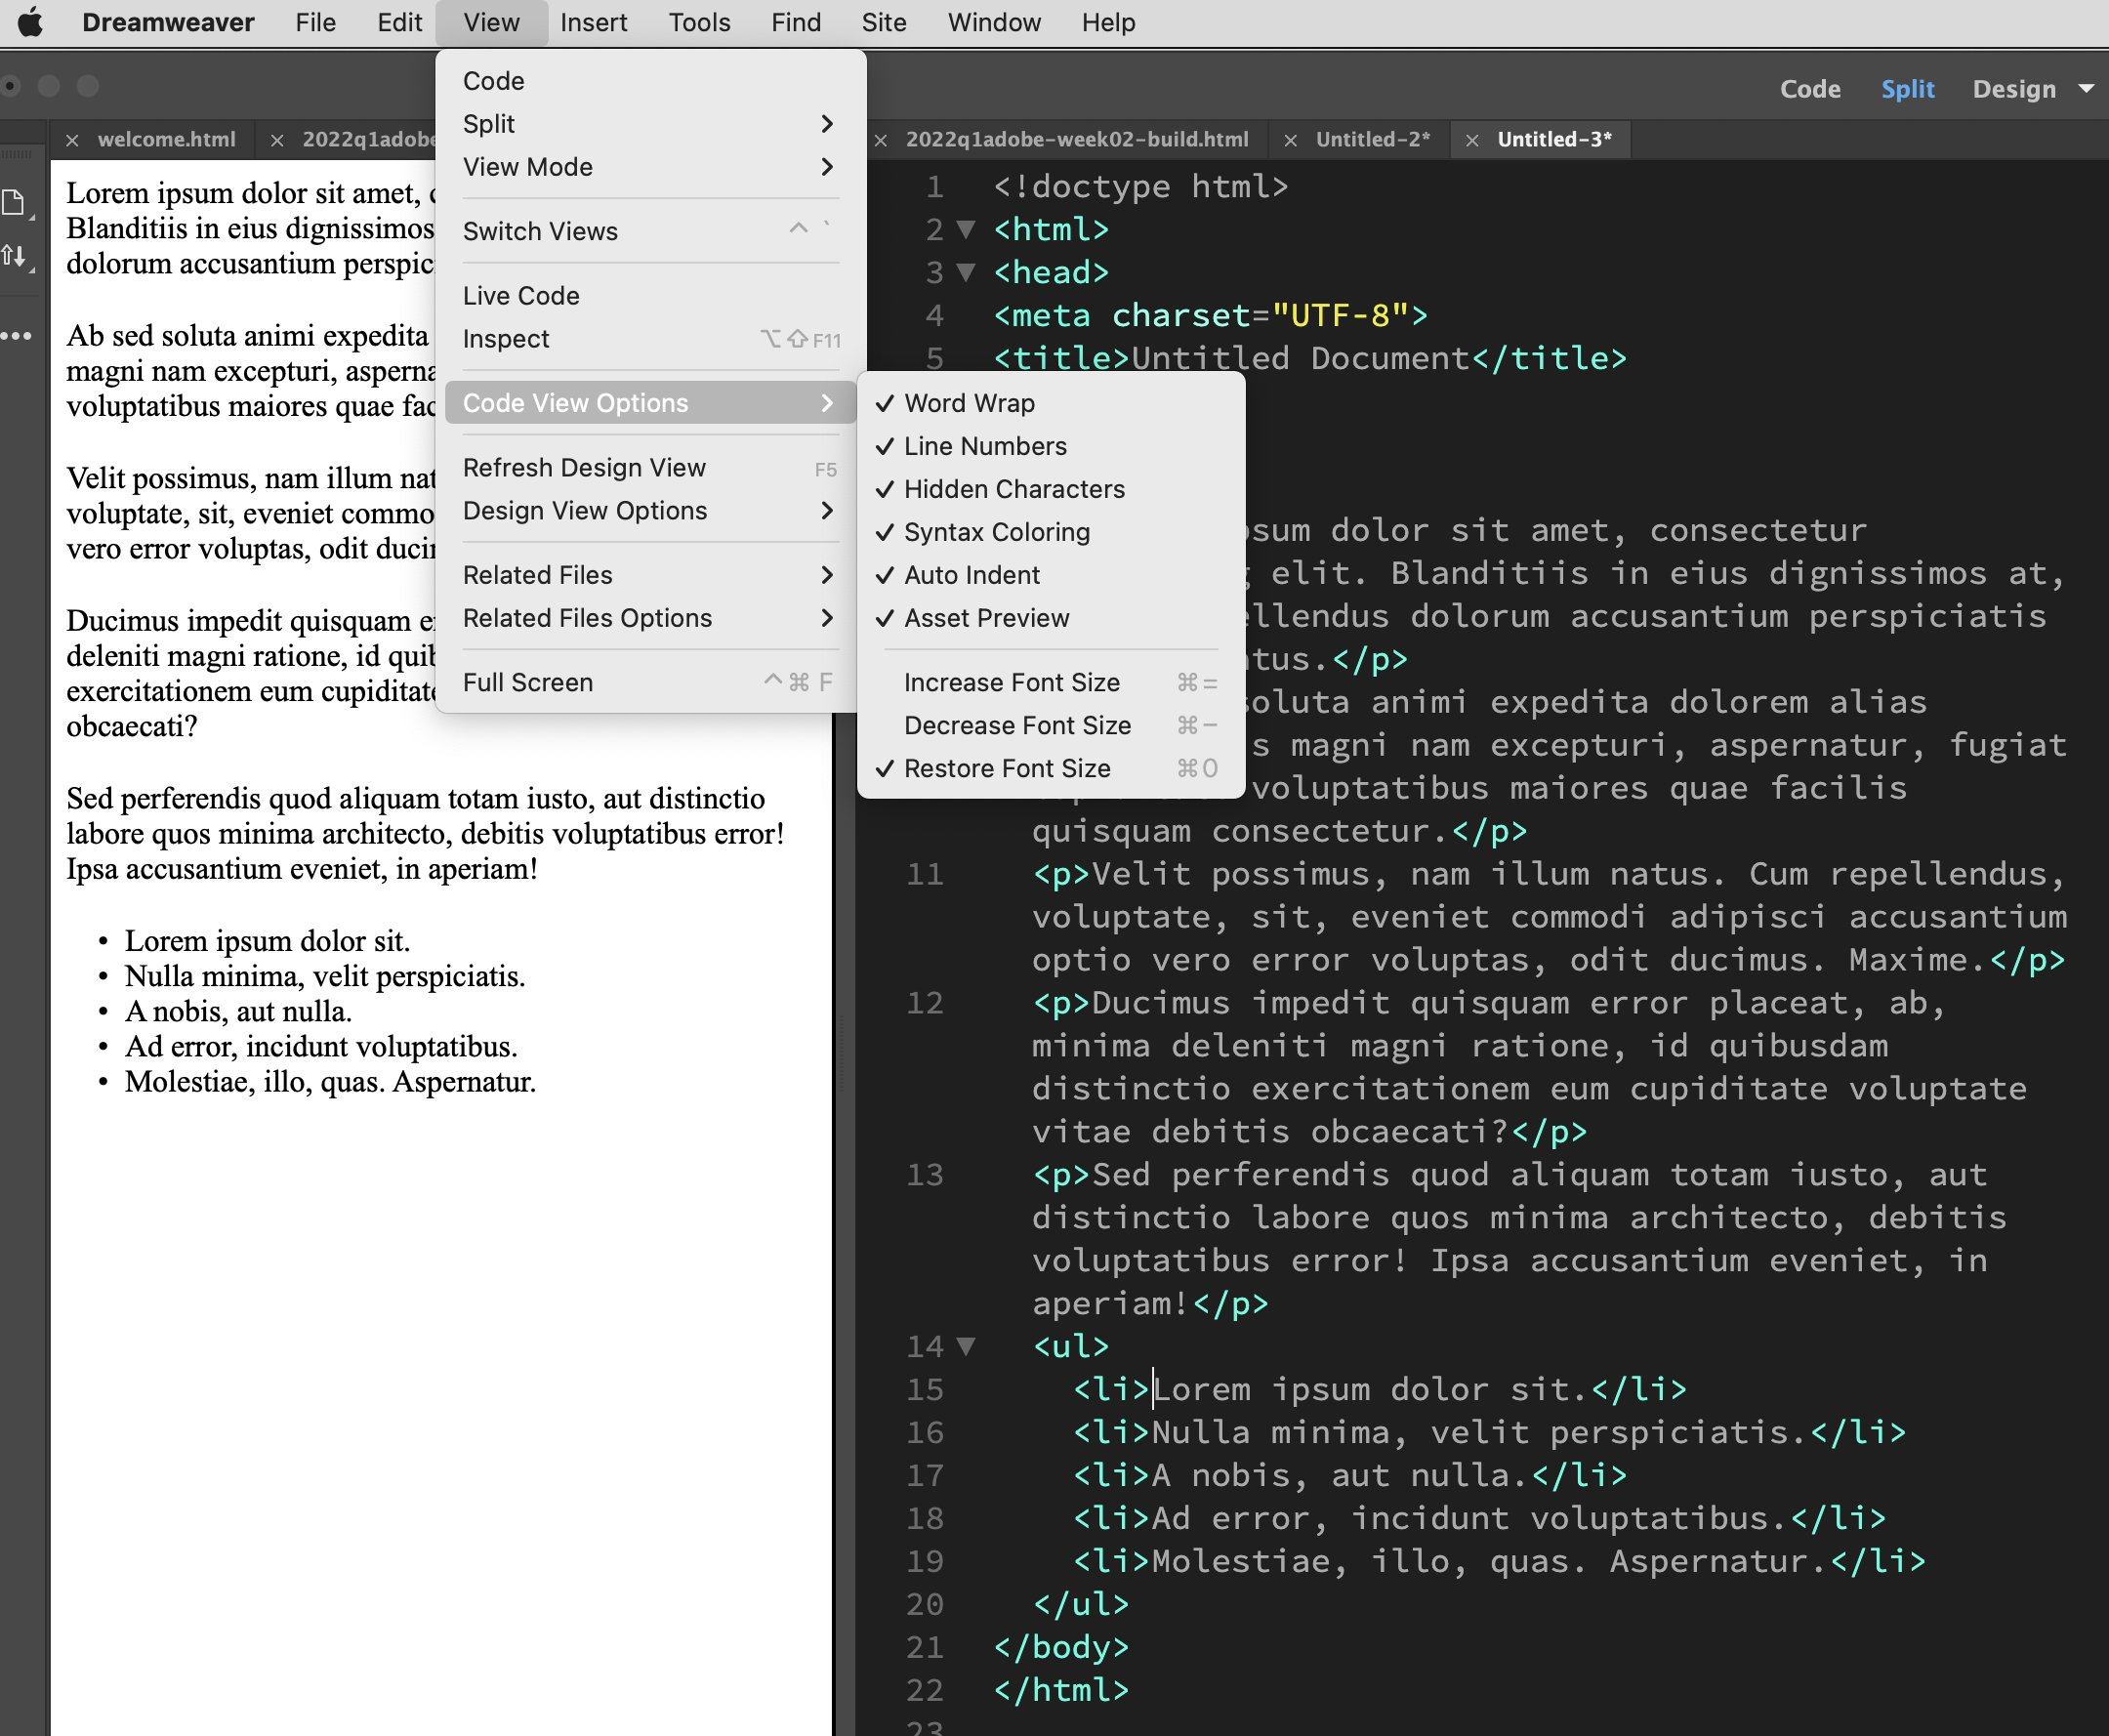Viewport: 2109px width, 1736px height.
Task: Close the welcome.html tab with its X icon
Action: click(72, 141)
